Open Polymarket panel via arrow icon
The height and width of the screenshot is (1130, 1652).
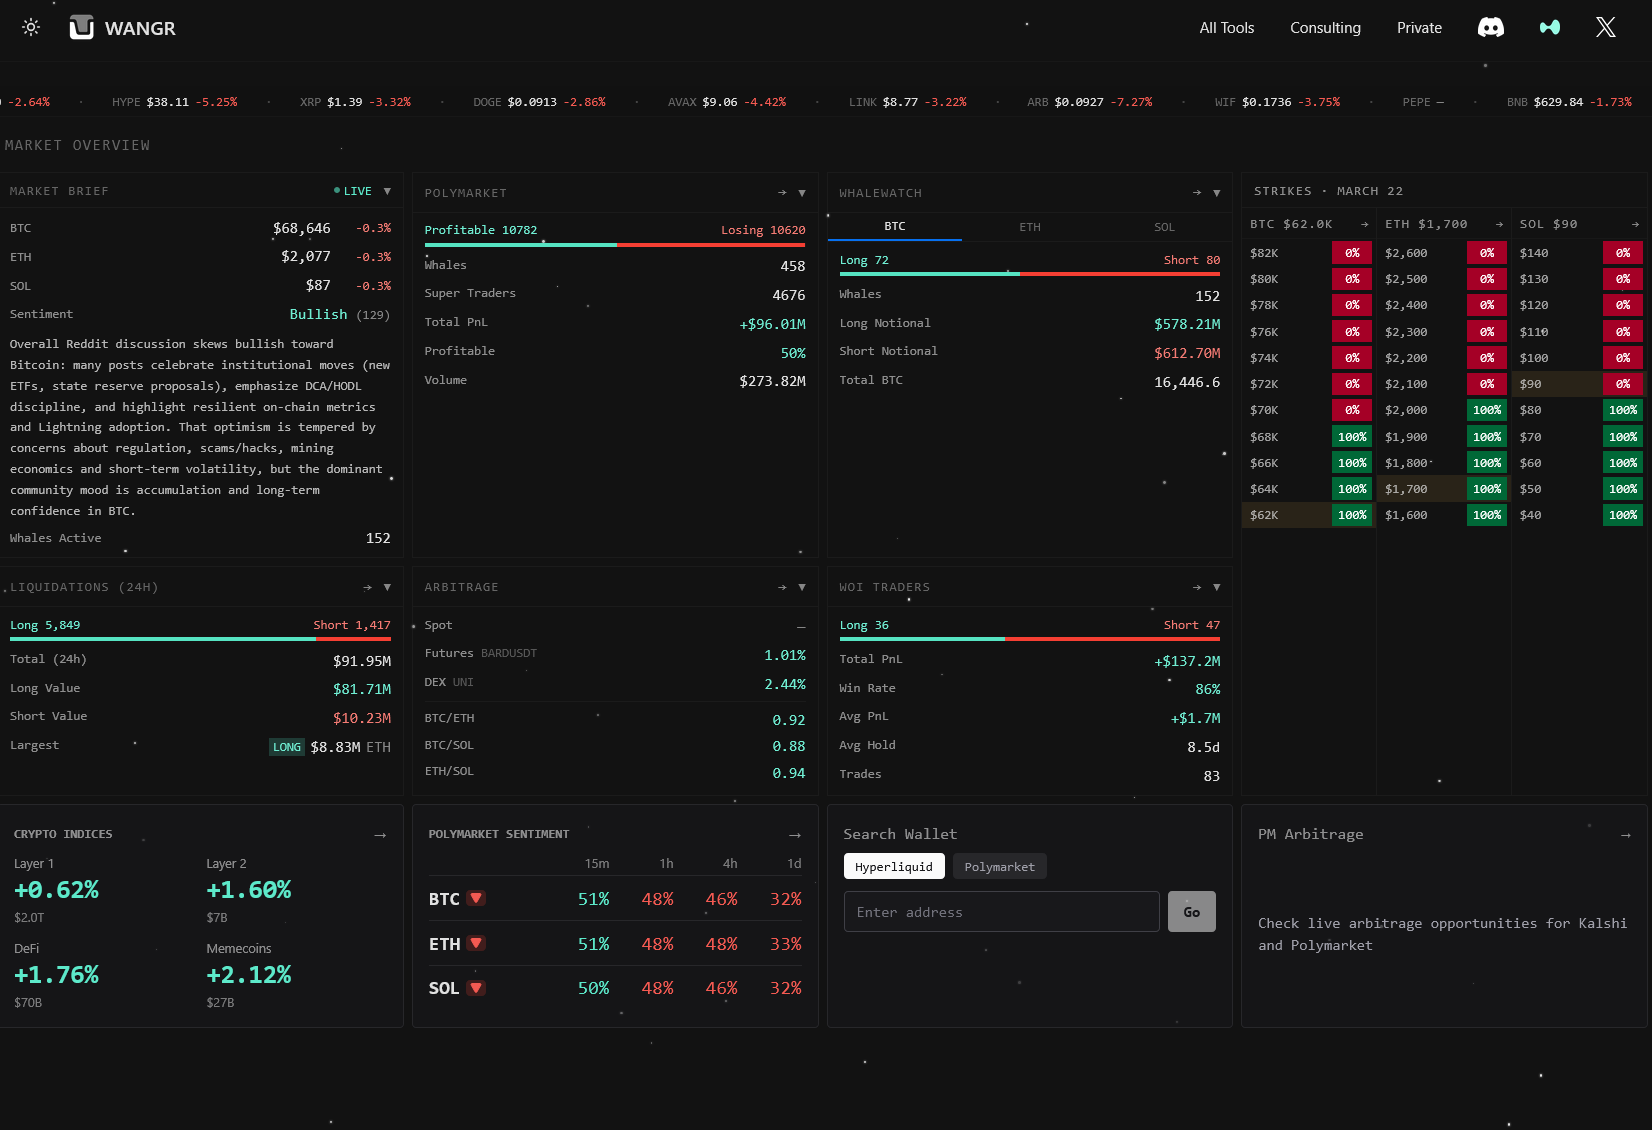point(782,193)
